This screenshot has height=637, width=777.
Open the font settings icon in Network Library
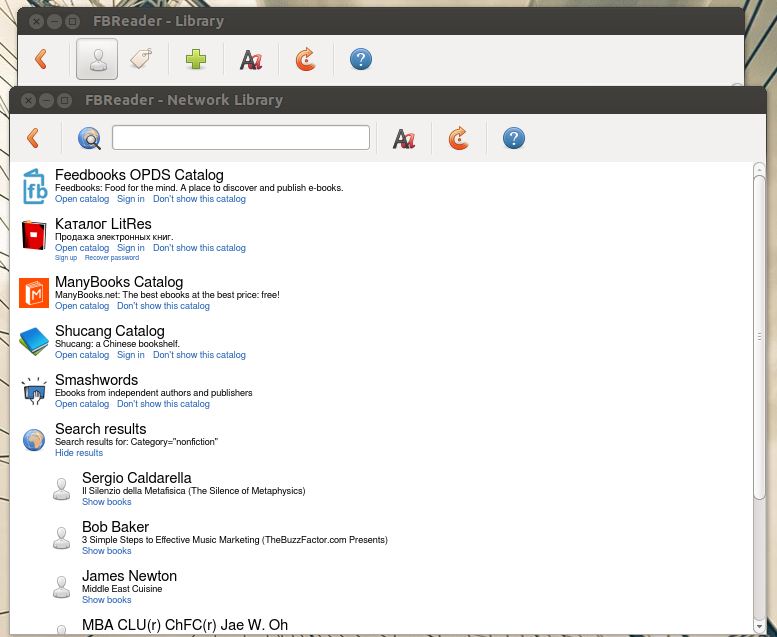404,139
